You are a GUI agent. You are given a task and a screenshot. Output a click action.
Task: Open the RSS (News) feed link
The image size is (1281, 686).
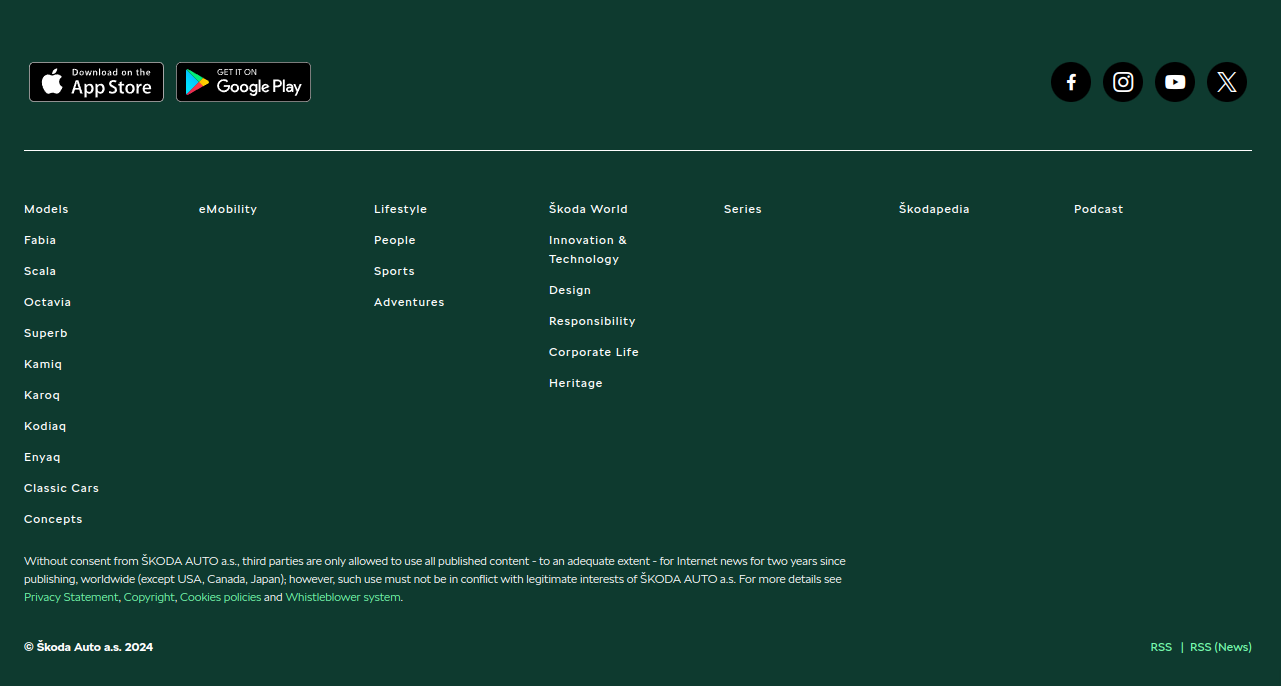1221,647
